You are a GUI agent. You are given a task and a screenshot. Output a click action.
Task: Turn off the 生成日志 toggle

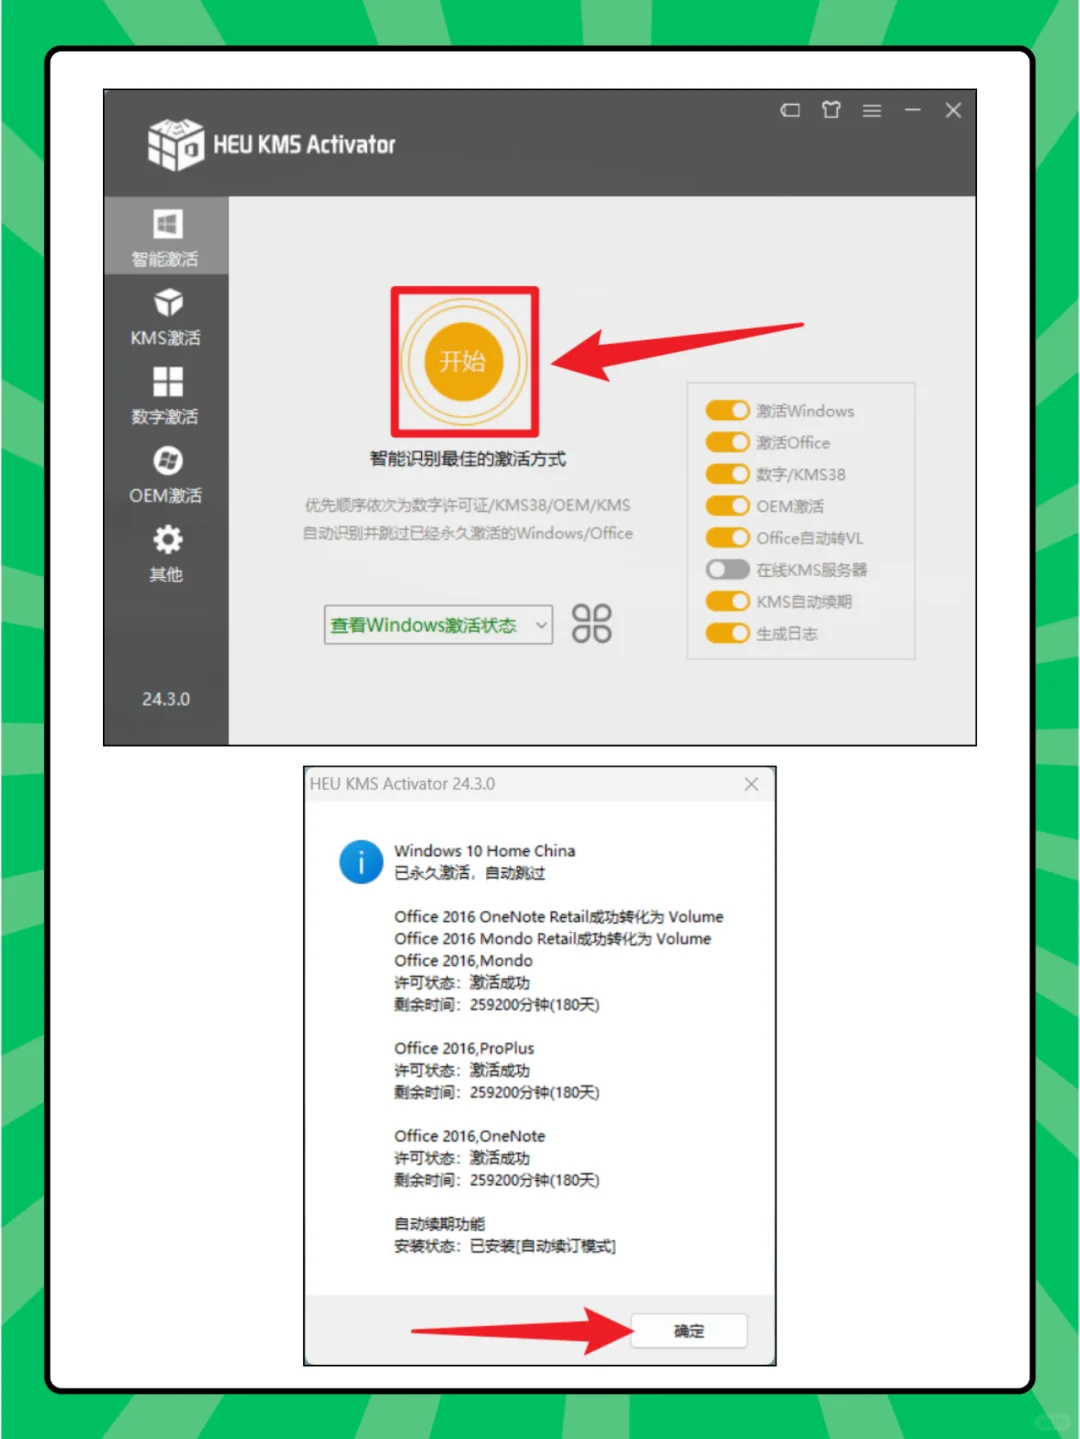coord(727,633)
